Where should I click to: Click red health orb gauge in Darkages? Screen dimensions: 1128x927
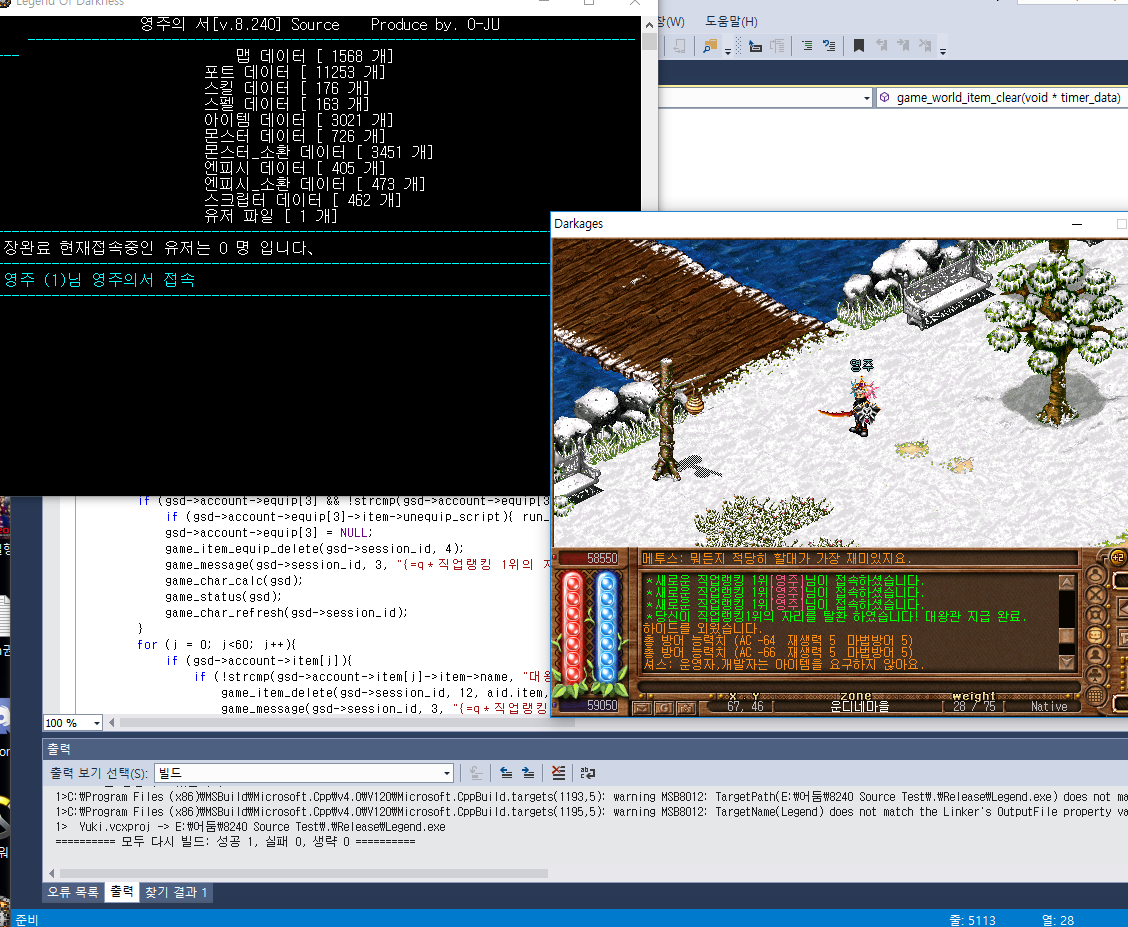pos(573,626)
